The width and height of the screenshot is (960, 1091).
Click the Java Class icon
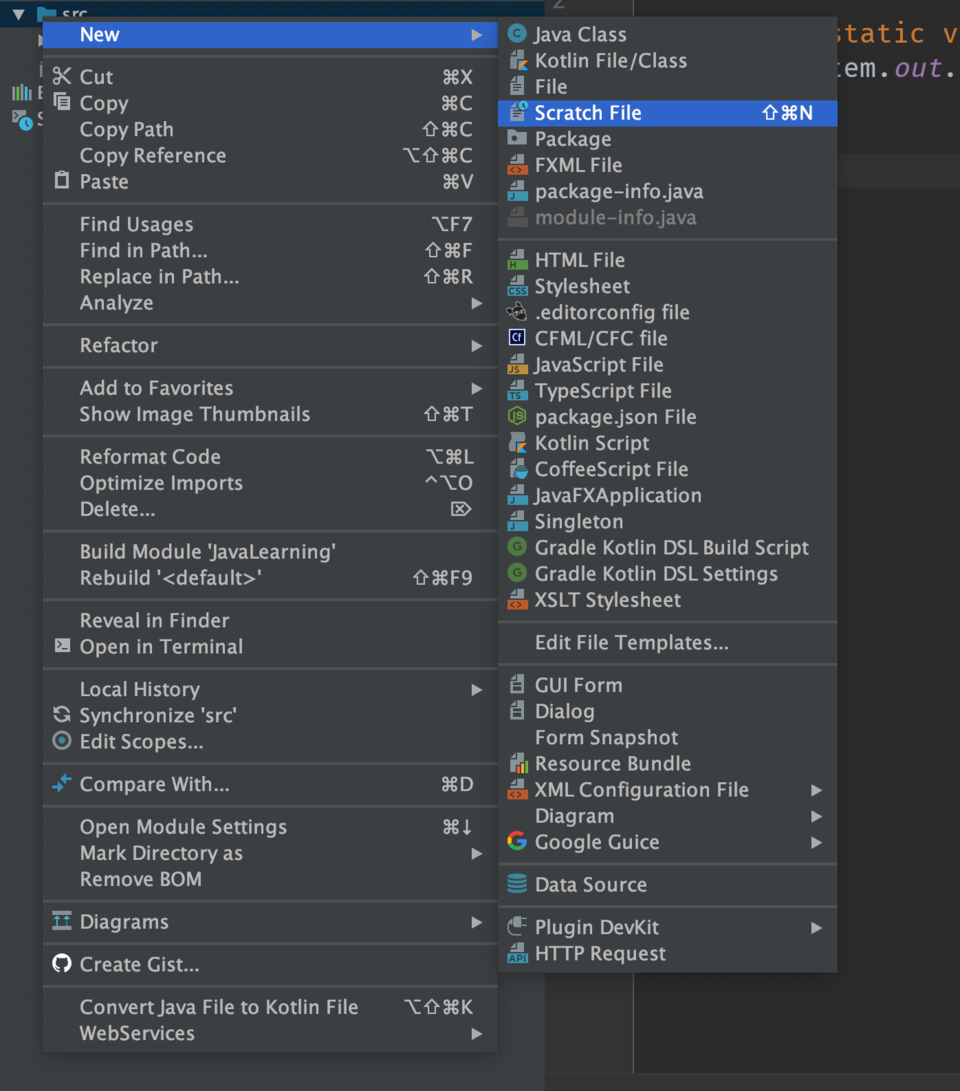(517, 35)
